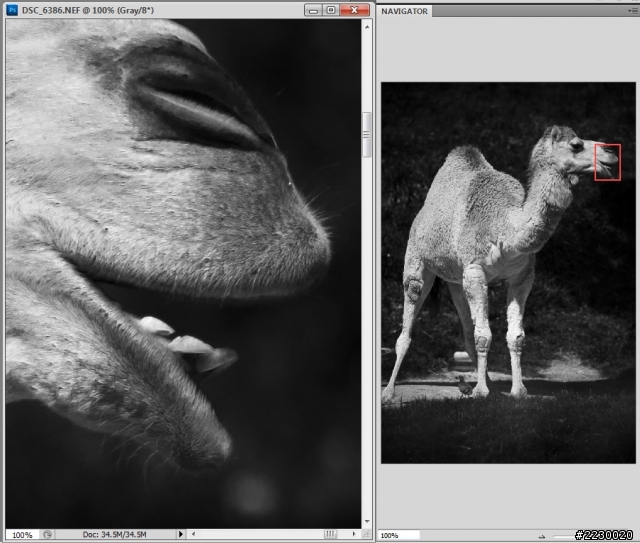Click the camel thumbnail in Navigator panel
This screenshot has width=640, height=543.
(x=508, y=273)
